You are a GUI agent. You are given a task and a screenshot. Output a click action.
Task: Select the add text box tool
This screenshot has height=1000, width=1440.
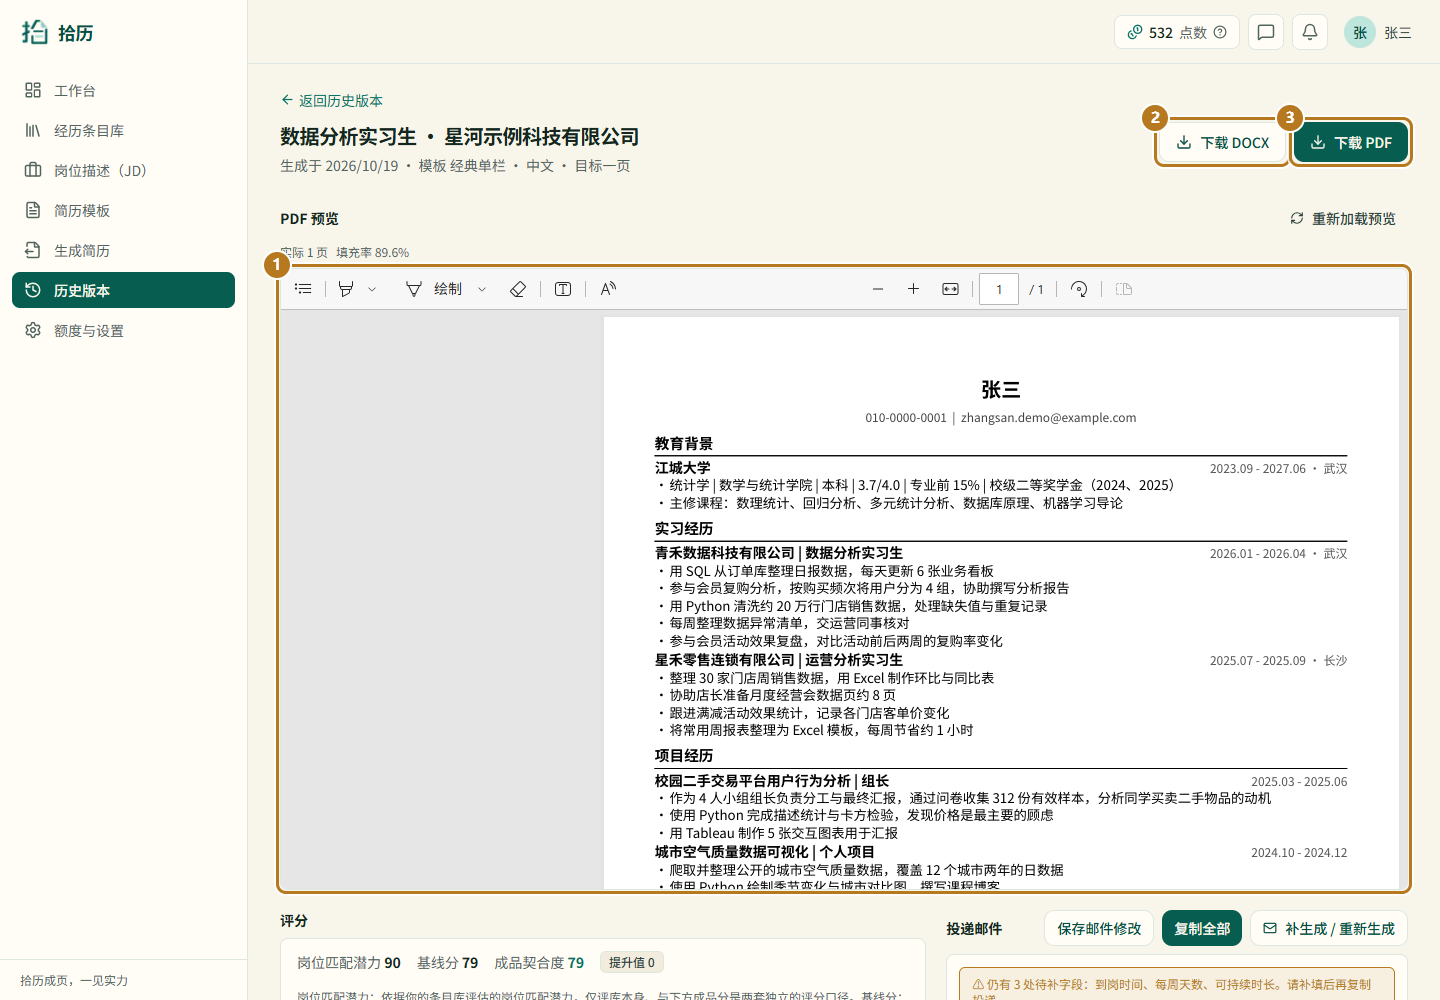tap(563, 289)
